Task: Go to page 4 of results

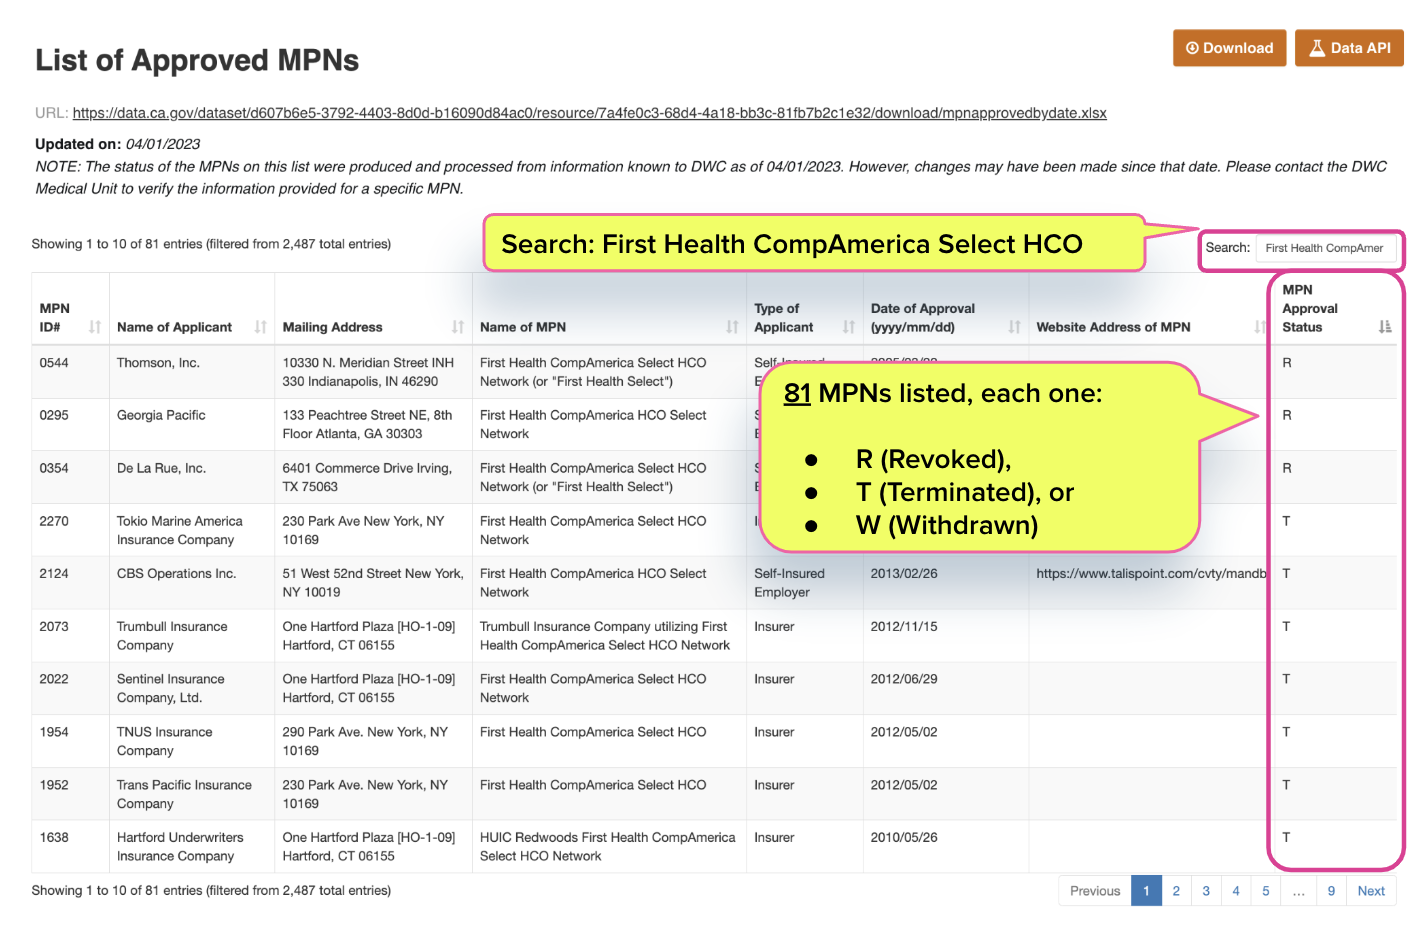Action: [1236, 891]
